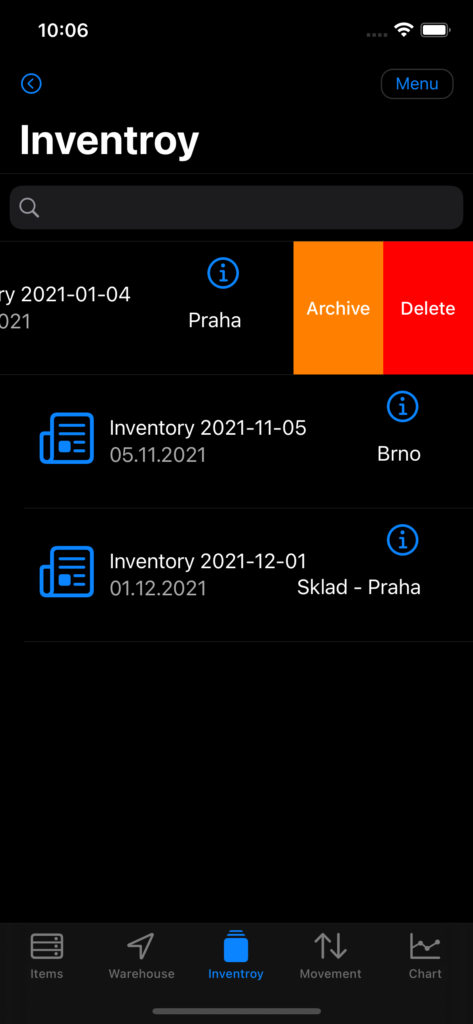Go to the Movement tab
Image resolution: width=473 pixels, height=1024 pixels.
tap(331, 956)
